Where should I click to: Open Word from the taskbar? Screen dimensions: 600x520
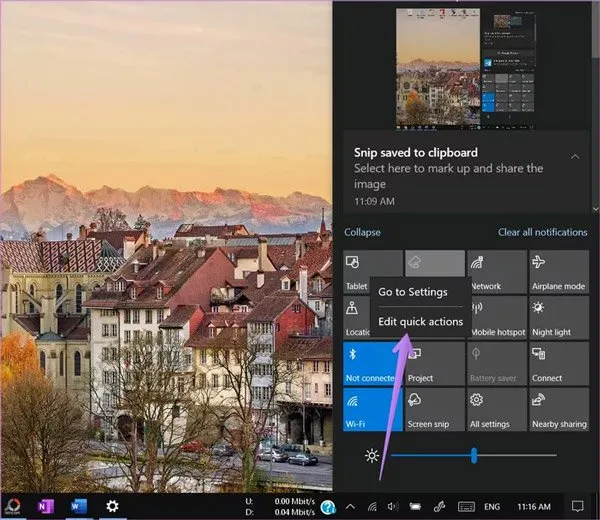(79, 506)
